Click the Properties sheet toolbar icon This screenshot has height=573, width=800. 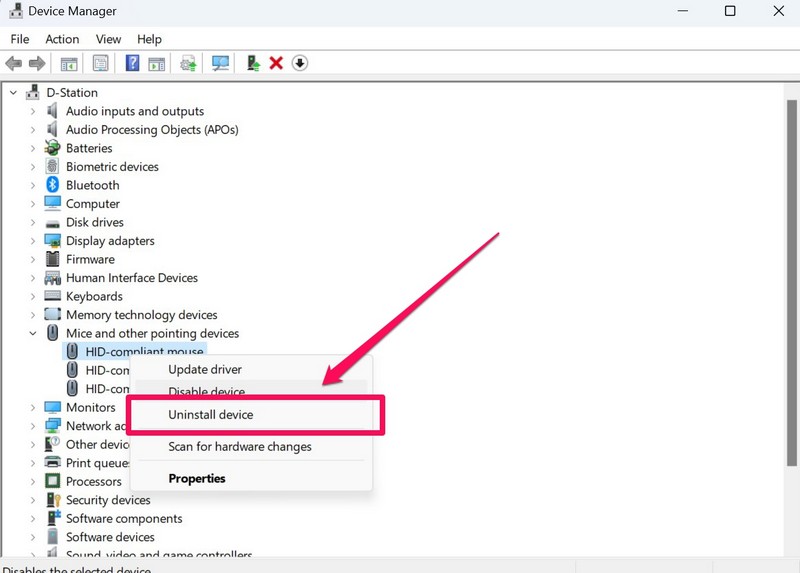tap(100, 63)
